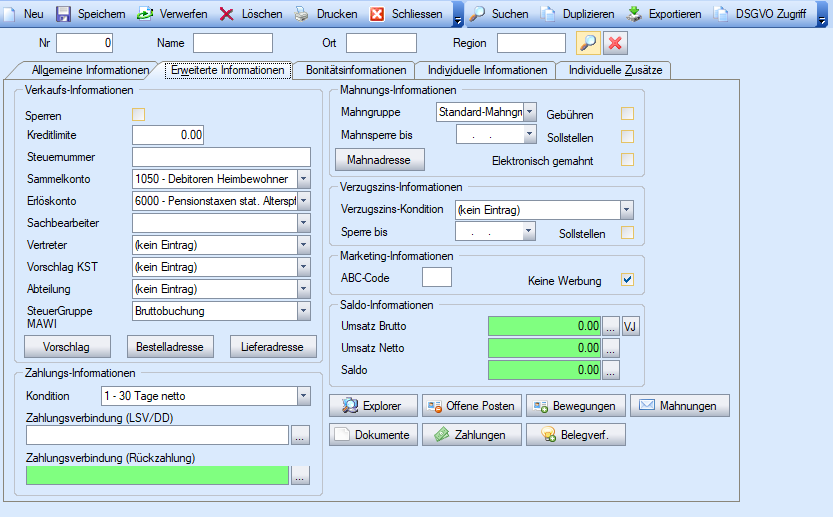Screen dimensions: 833x517
Task: Switch to the Bonitätsinformationen tab
Action: point(357,70)
